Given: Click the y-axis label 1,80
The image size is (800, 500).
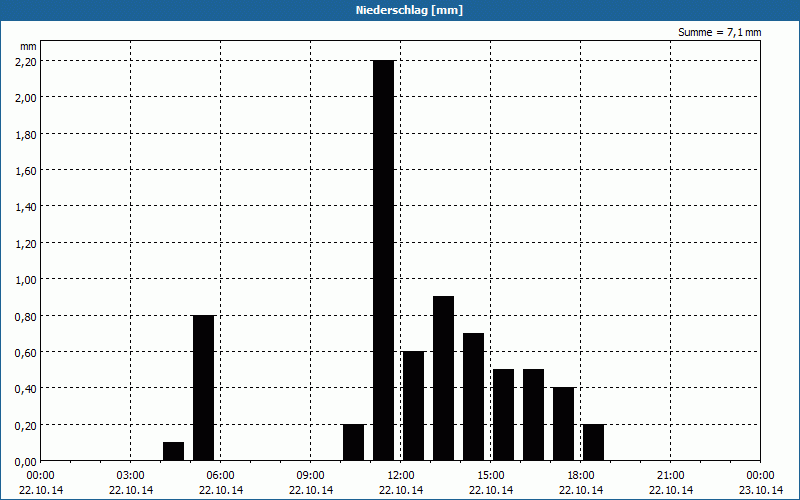Looking at the screenshot, I should pyautogui.click(x=26, y=134).
